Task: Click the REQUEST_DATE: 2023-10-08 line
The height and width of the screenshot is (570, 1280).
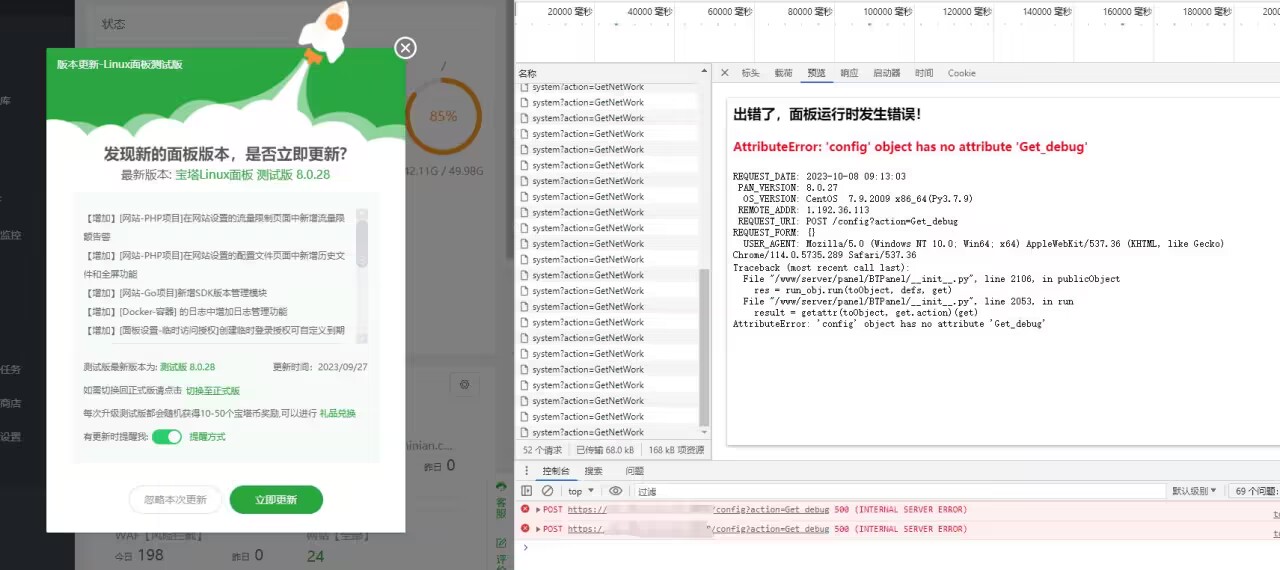Action: point(819,176)
